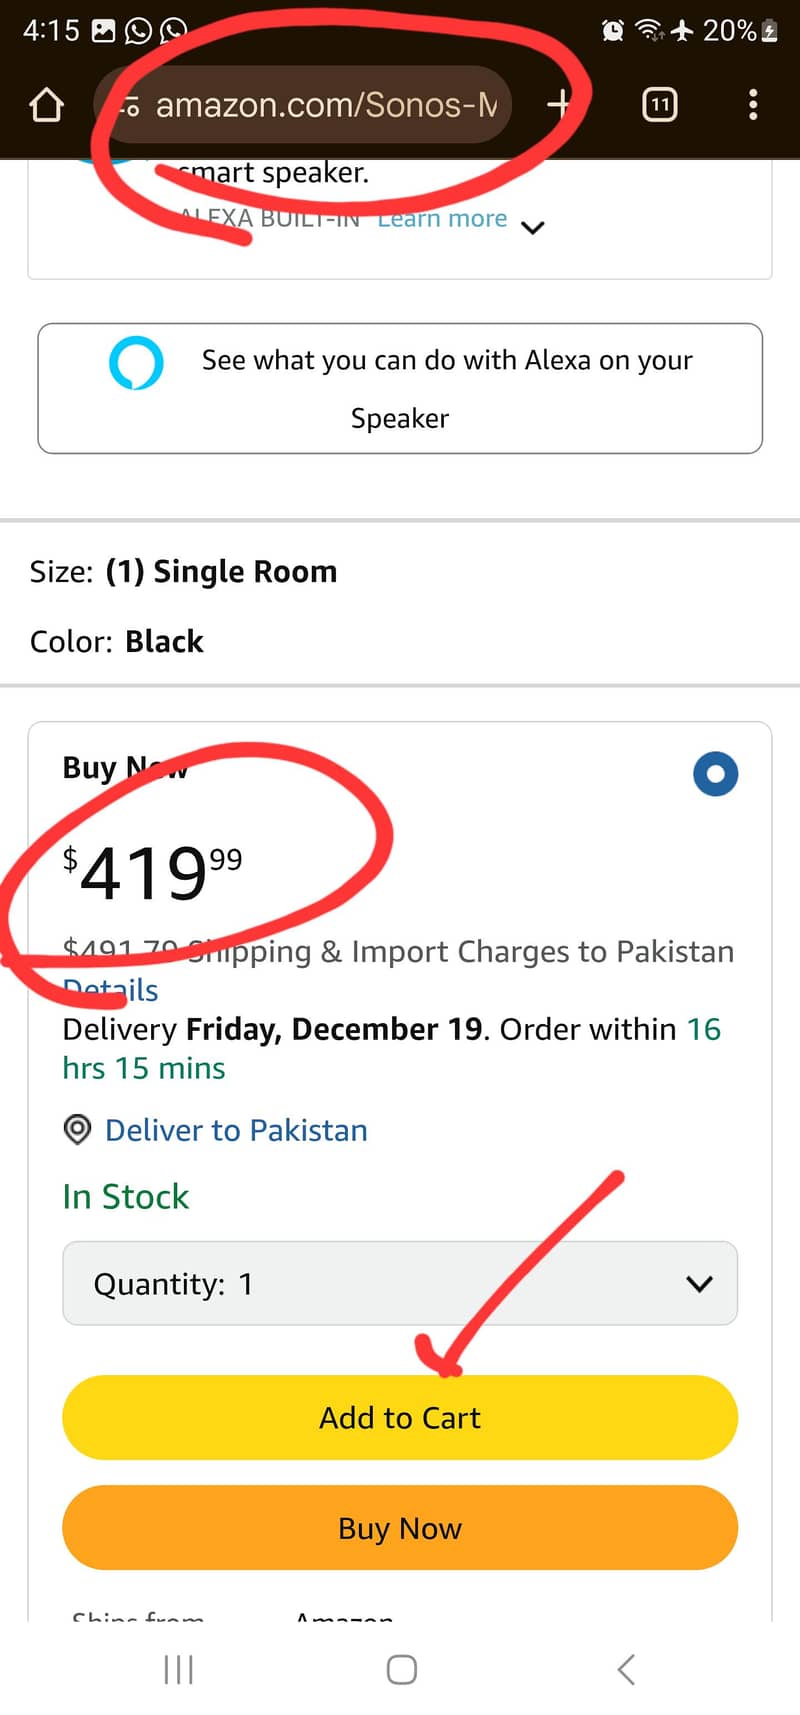Image resolution: width=800 pixels, height=1715 pixels.
Task: Open the tab switcher showing 11 tabs
Action: tap(659, 103)
